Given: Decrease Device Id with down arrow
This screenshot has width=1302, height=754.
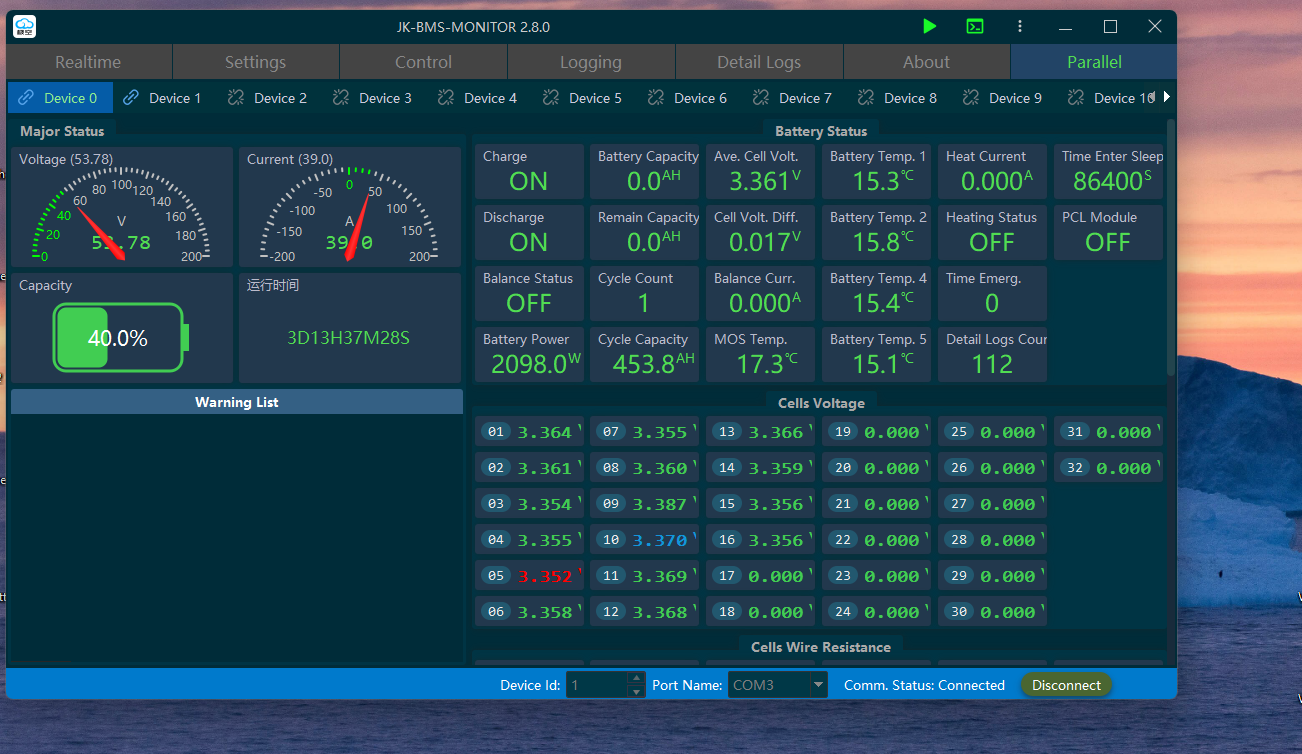Looking at the screenshot, I should pos(636,691).
